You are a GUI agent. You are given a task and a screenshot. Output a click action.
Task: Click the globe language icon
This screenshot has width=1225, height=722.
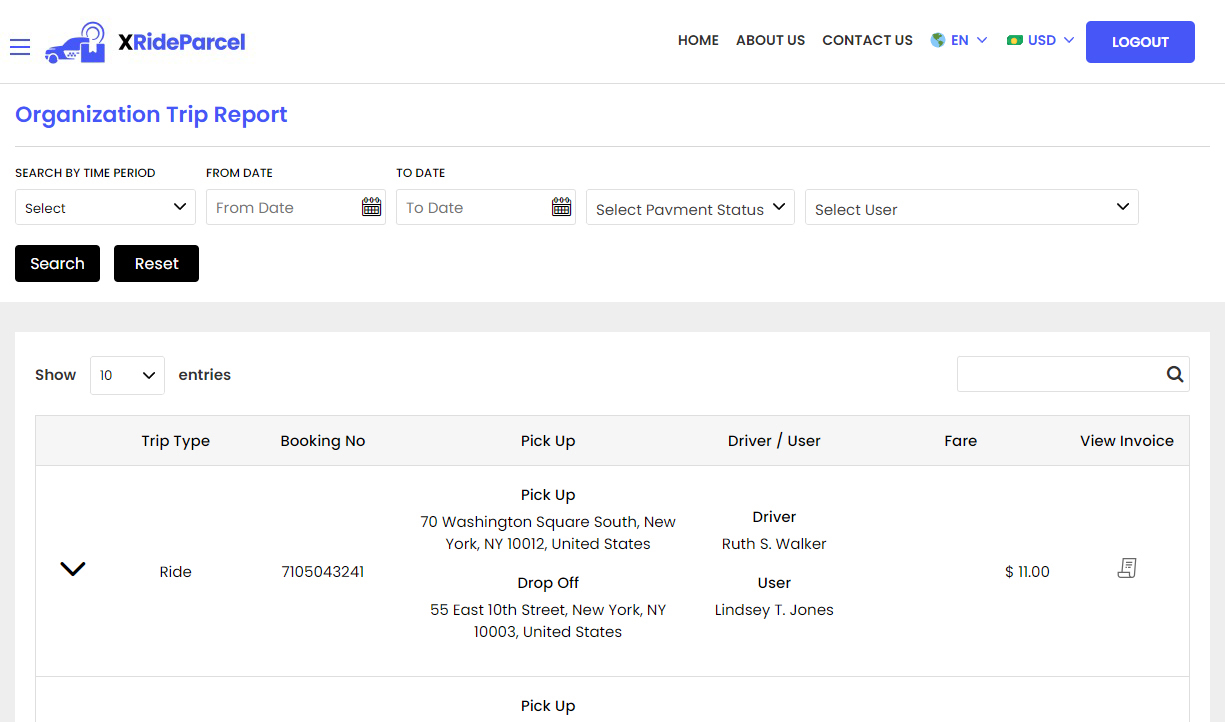click(x=938, y=41)
